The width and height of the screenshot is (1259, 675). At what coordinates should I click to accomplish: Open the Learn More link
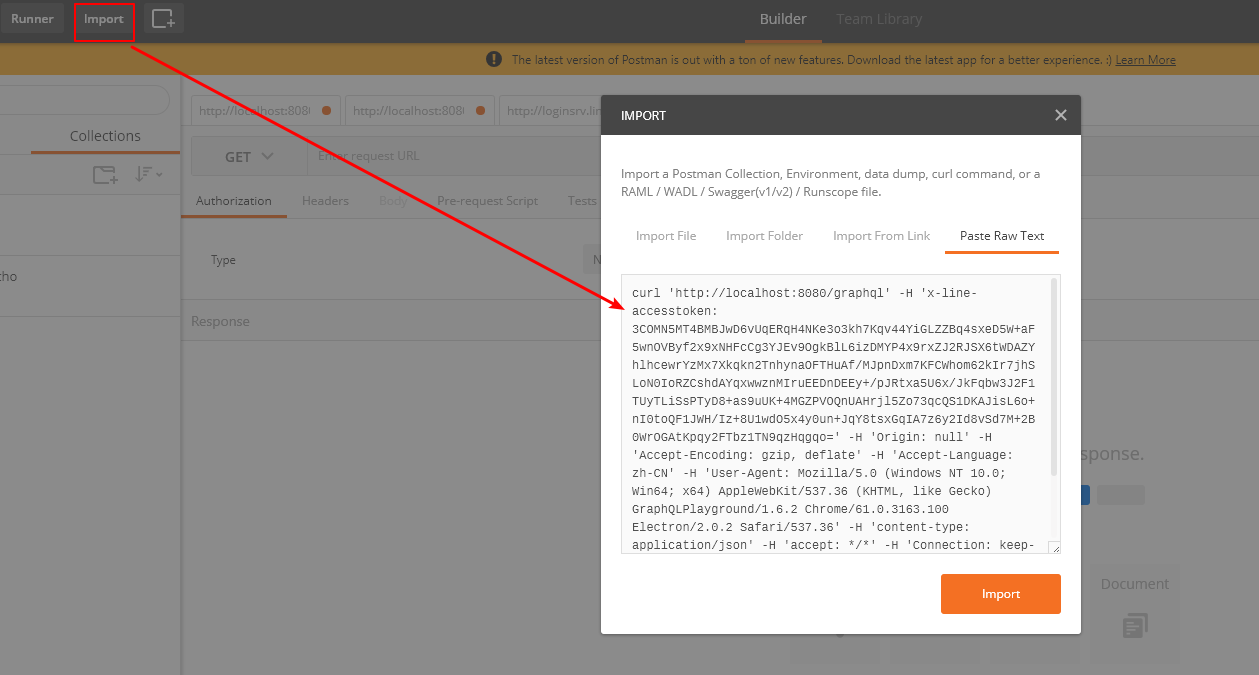click(x=1145, y=60)
